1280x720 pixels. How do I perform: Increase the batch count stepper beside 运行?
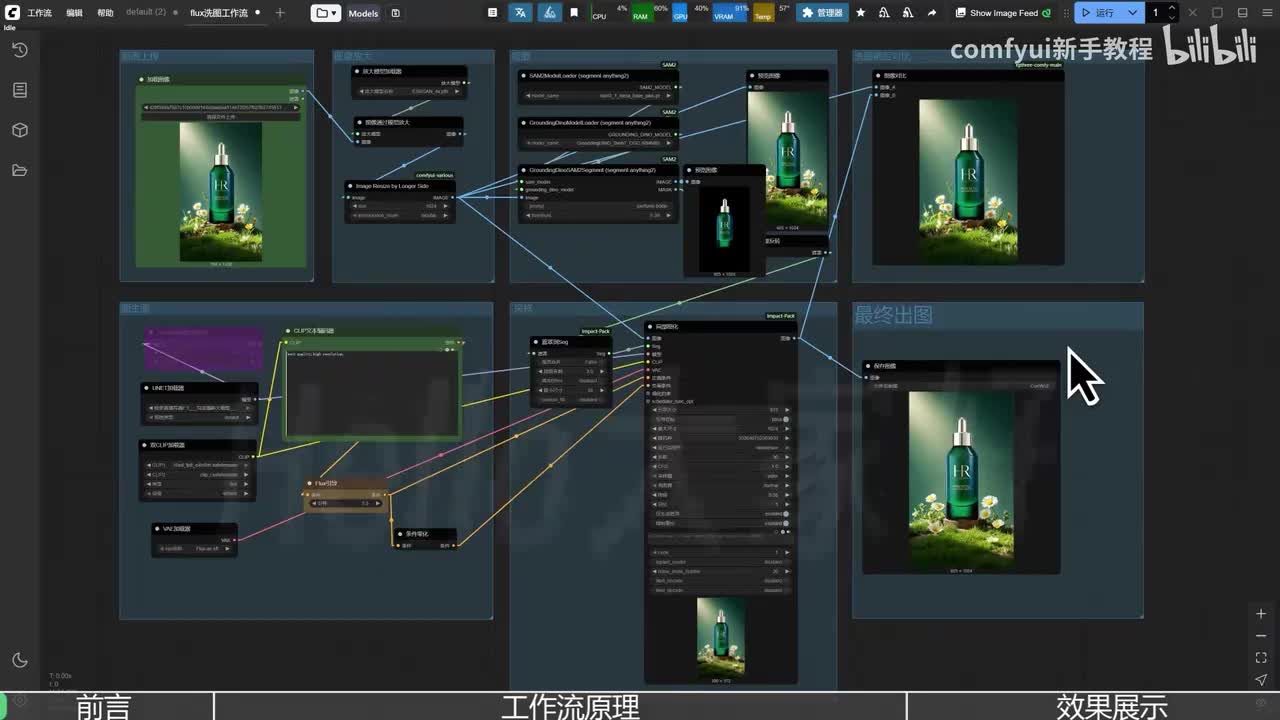(x=1172, y=9)
